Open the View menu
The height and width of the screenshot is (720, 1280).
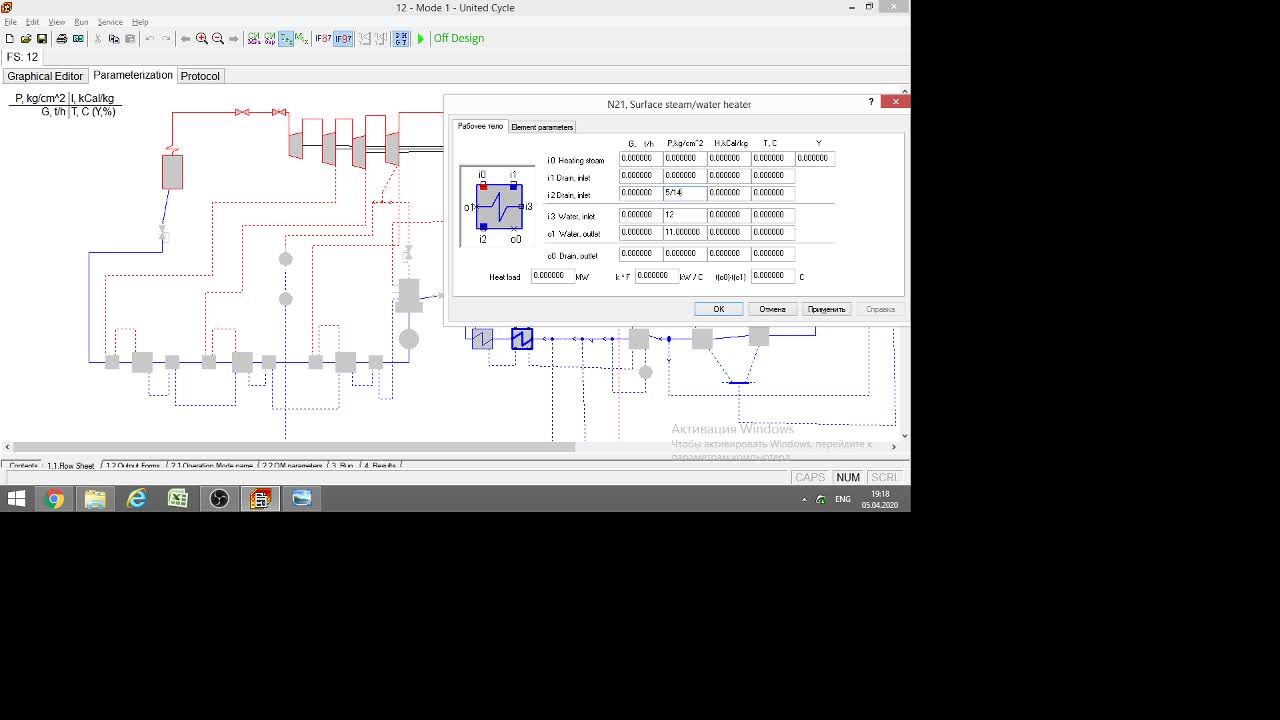click(57, 22)
